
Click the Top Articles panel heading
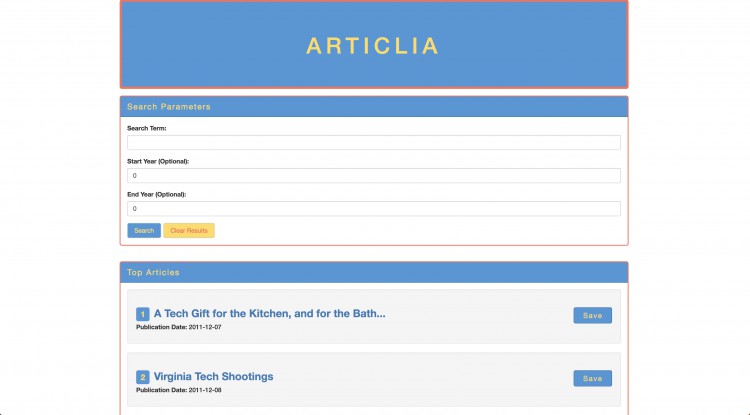(153, 273)
